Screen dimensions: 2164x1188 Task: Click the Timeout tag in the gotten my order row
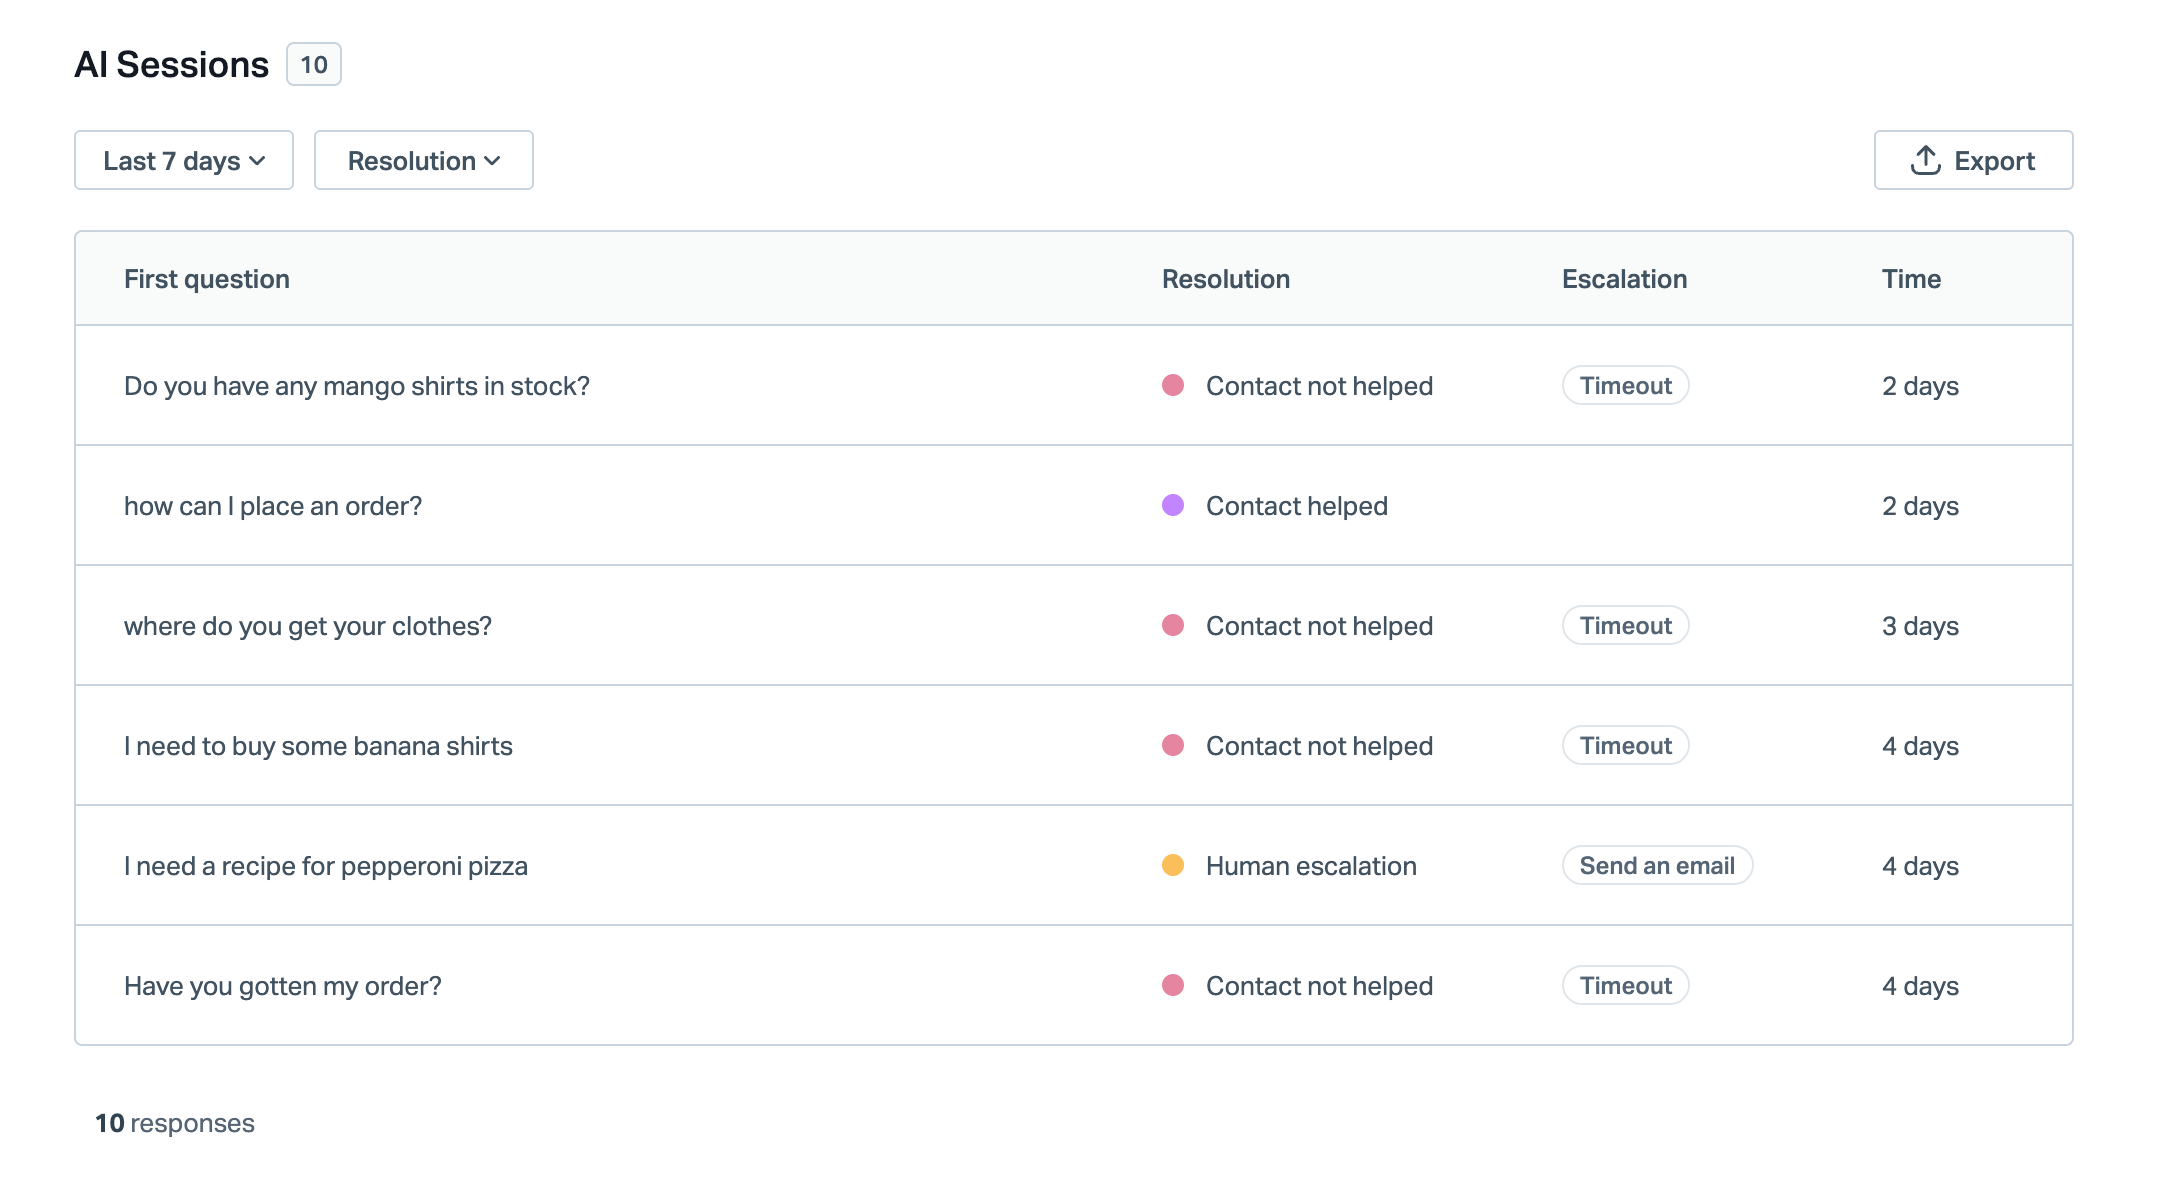click(x=1626, y=985)
